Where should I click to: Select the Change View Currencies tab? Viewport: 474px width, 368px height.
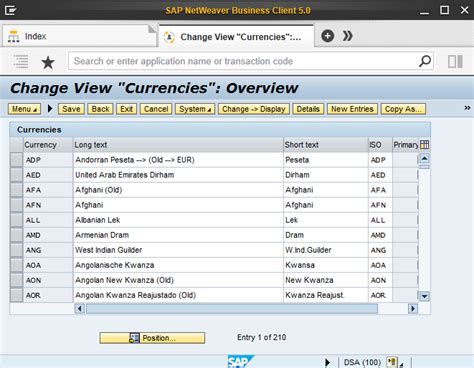click(x=236, y=37)
